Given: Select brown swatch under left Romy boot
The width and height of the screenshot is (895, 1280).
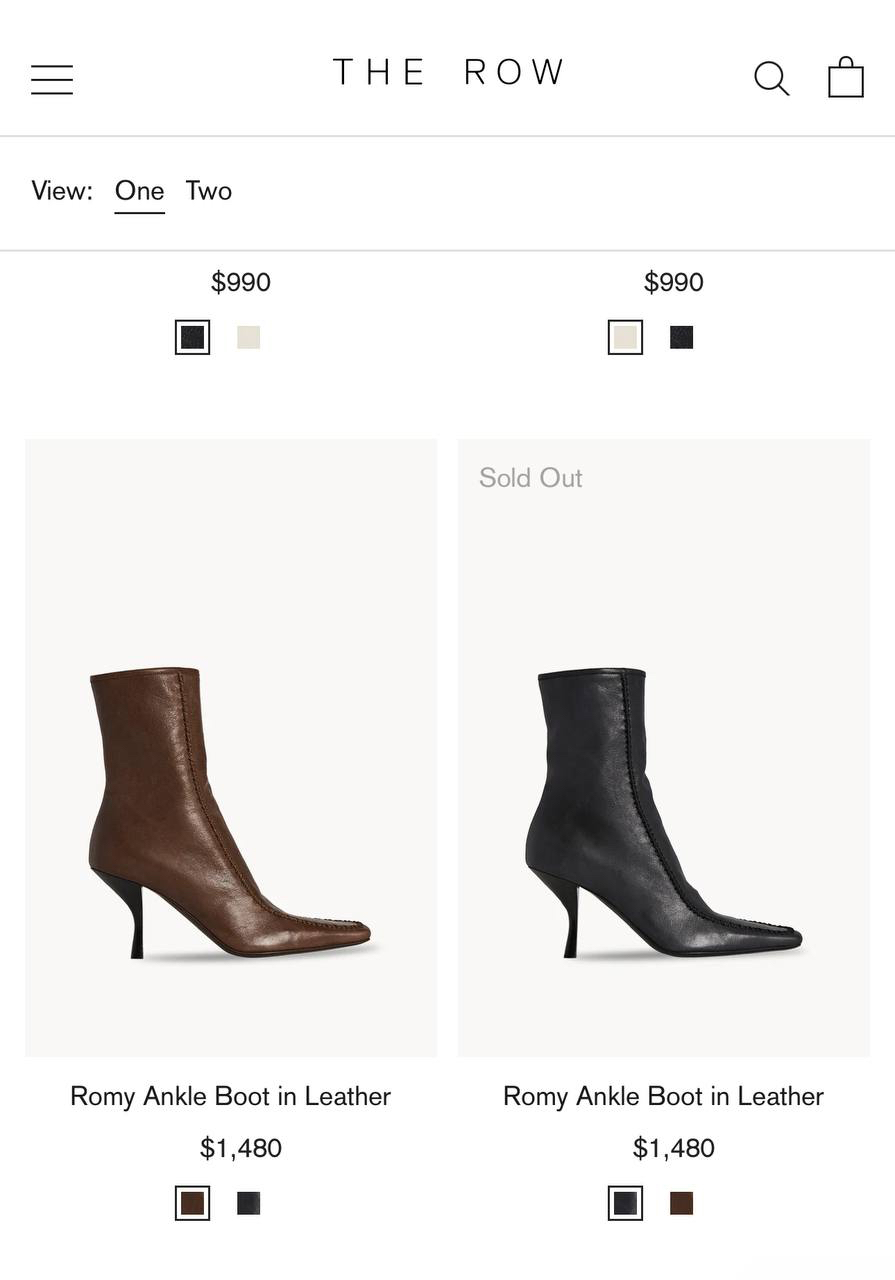Looking at the screenshot, I should (x=193, y=1203).
